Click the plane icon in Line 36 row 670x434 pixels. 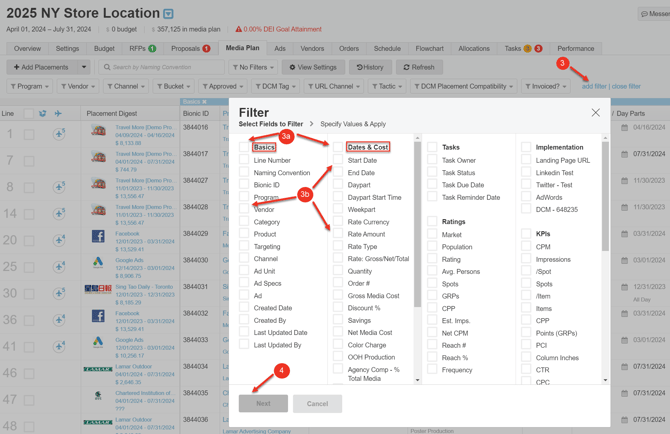(x=59, y=320)
